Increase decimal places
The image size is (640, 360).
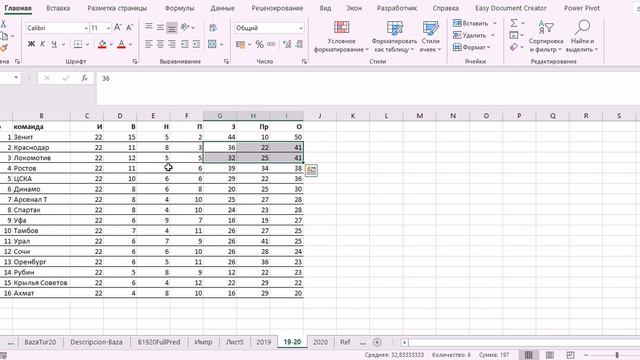click(x=287, y=44)
